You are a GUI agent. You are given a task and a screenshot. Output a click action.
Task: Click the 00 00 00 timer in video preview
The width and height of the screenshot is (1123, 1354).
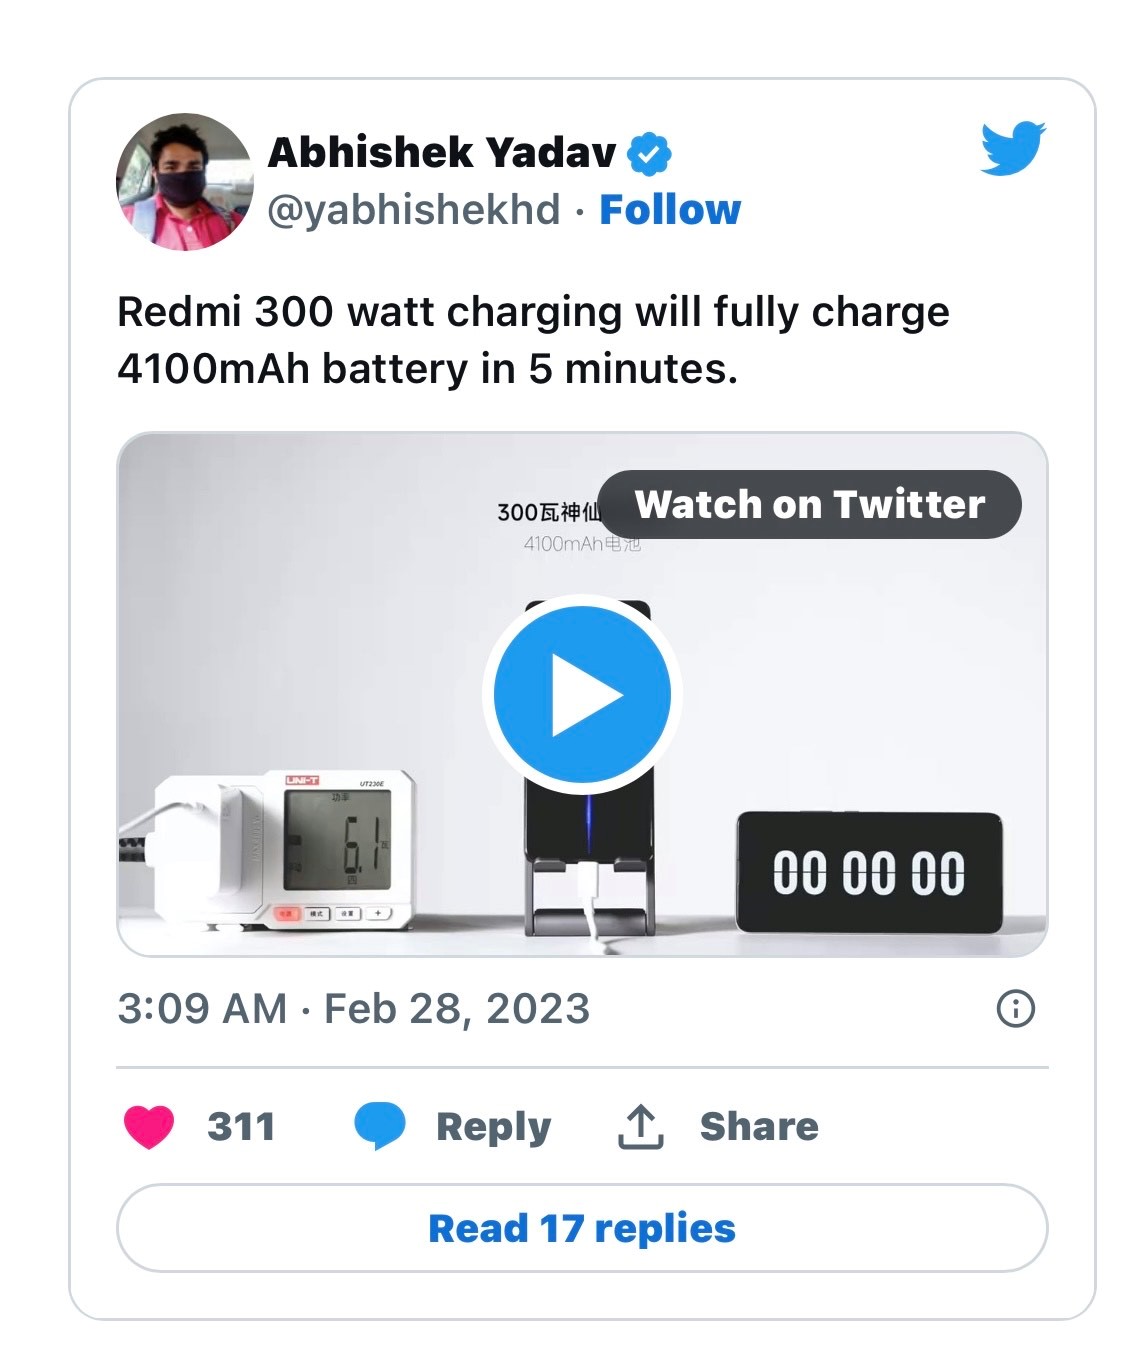pos(868,872)
